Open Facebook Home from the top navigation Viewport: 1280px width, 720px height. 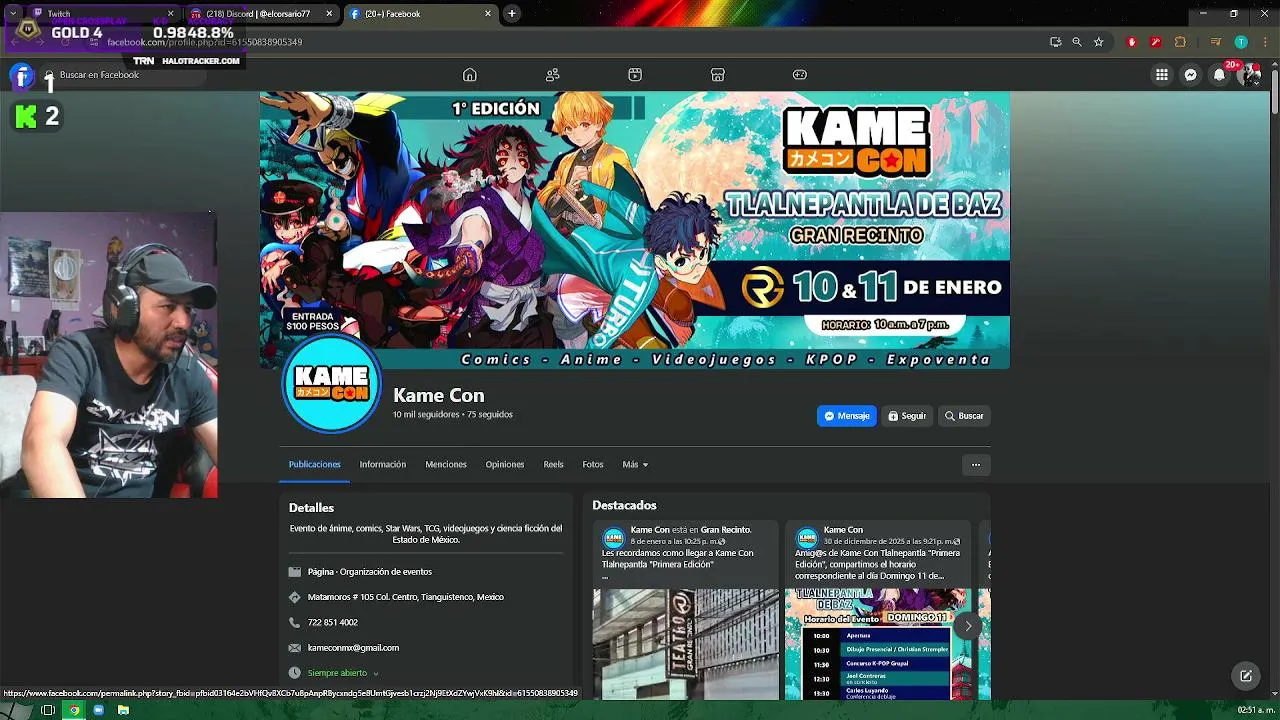pyautogui.click(x=469, y=75)
